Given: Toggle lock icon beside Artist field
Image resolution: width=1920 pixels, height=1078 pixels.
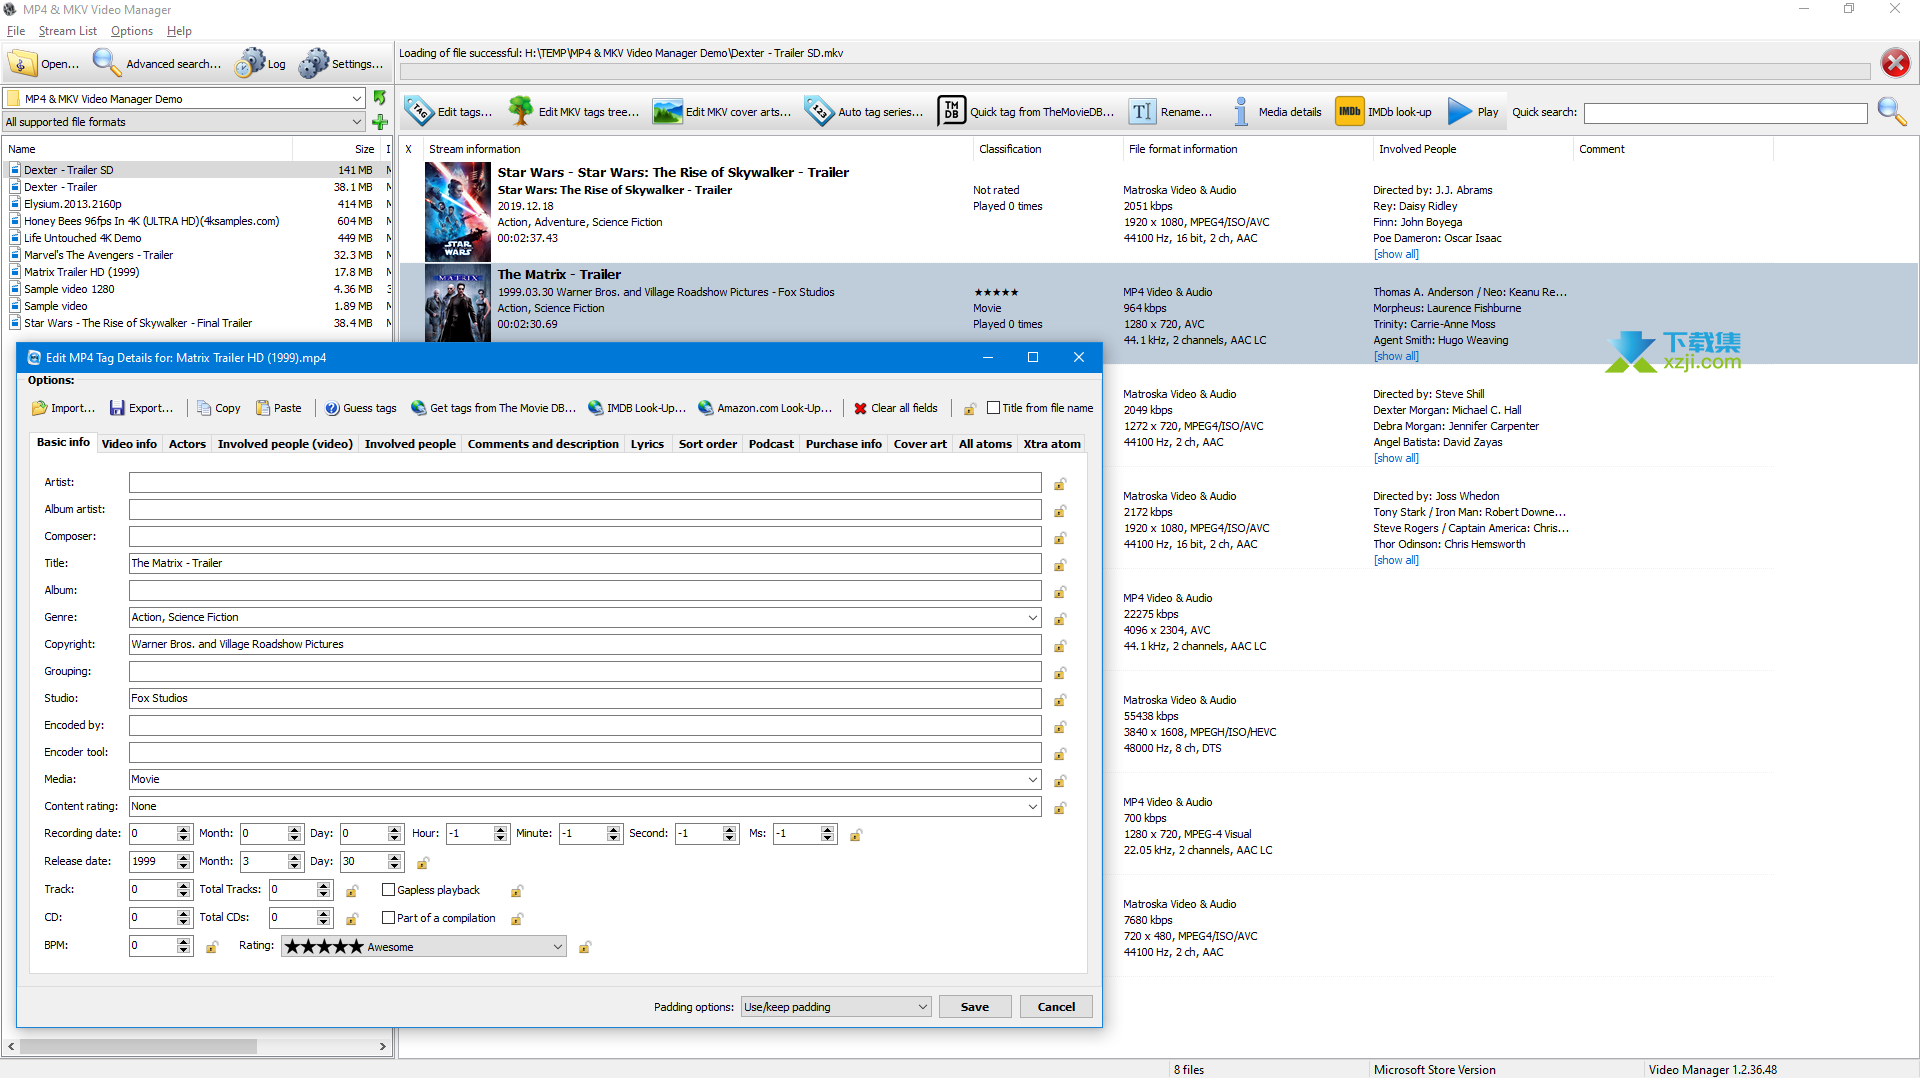Looking at the screenshot, I should (1060, 484).
